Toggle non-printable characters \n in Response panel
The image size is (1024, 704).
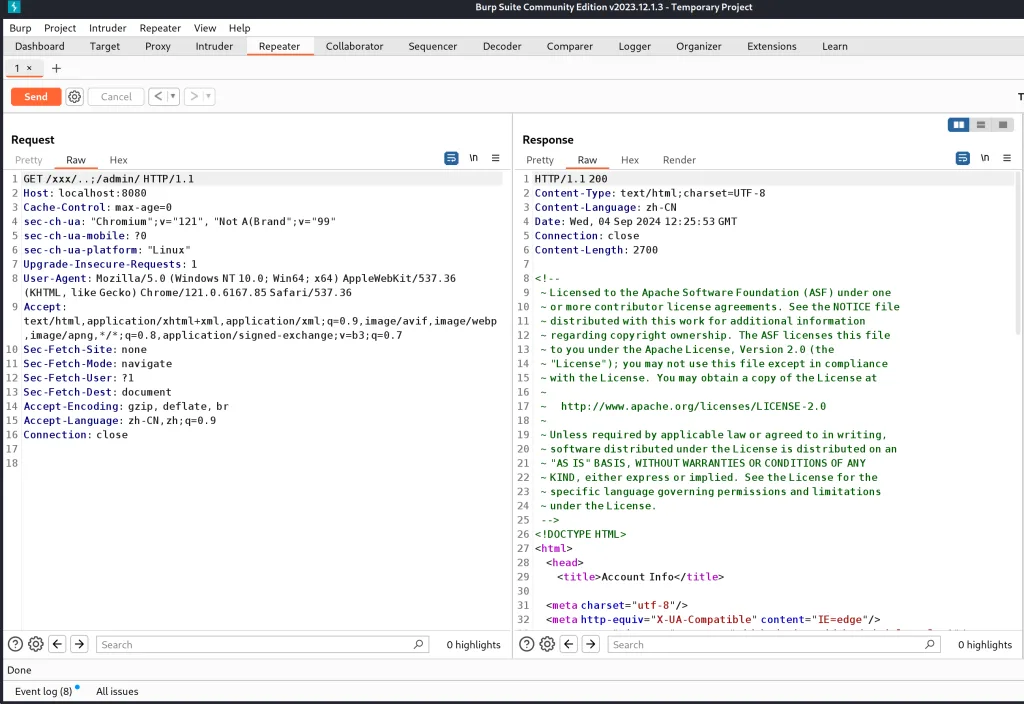(985, 158)
